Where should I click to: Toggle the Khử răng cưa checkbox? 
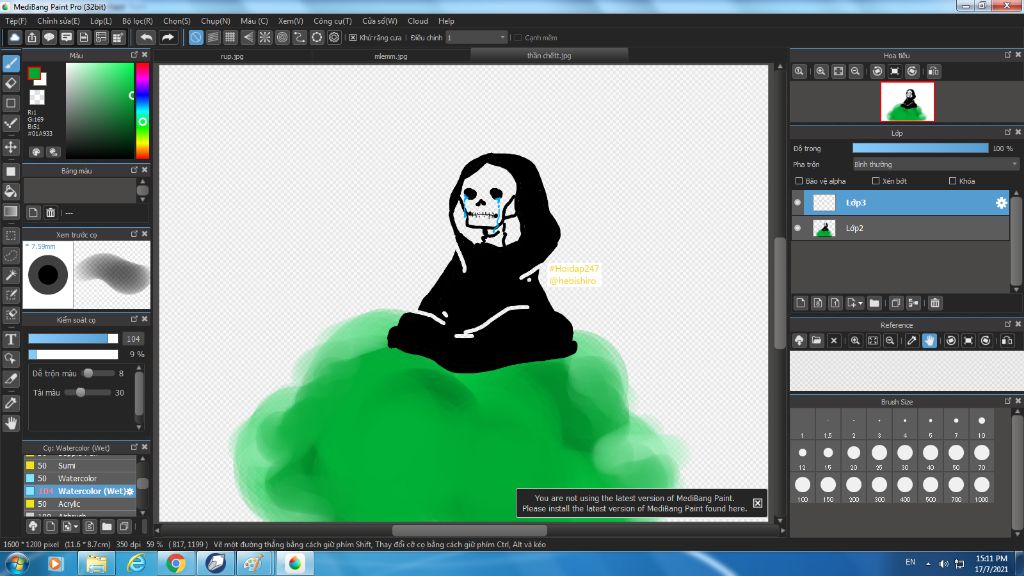[x=353, y=37]
